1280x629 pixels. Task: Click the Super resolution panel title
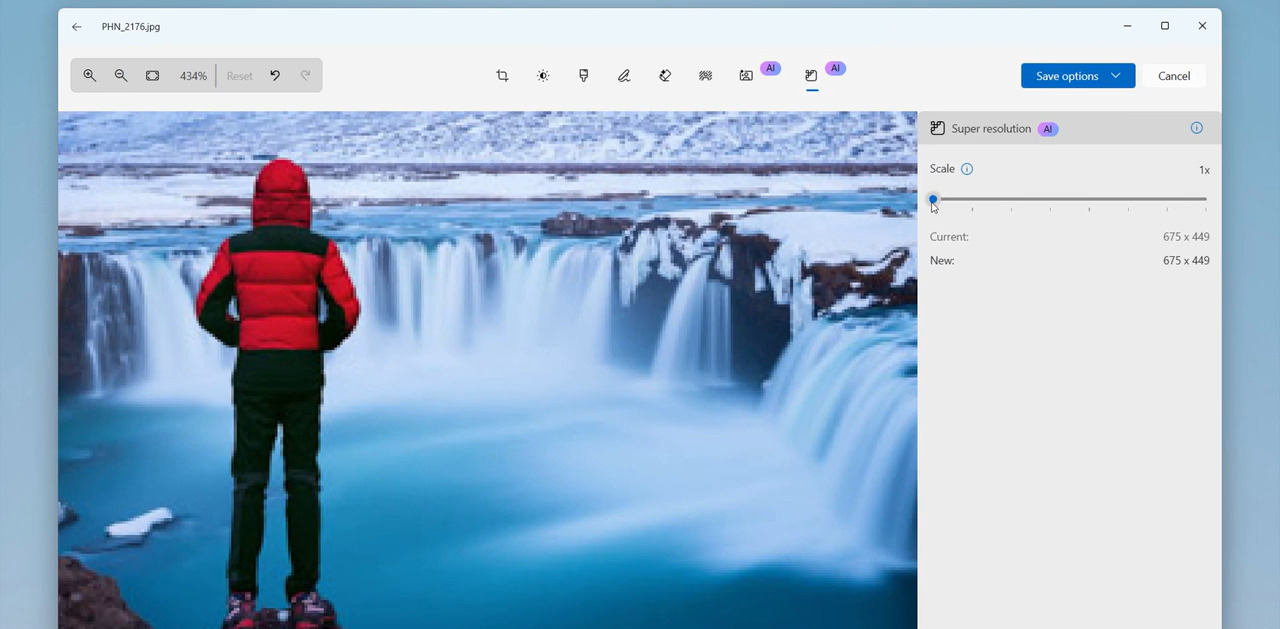(x=991, y=129)
